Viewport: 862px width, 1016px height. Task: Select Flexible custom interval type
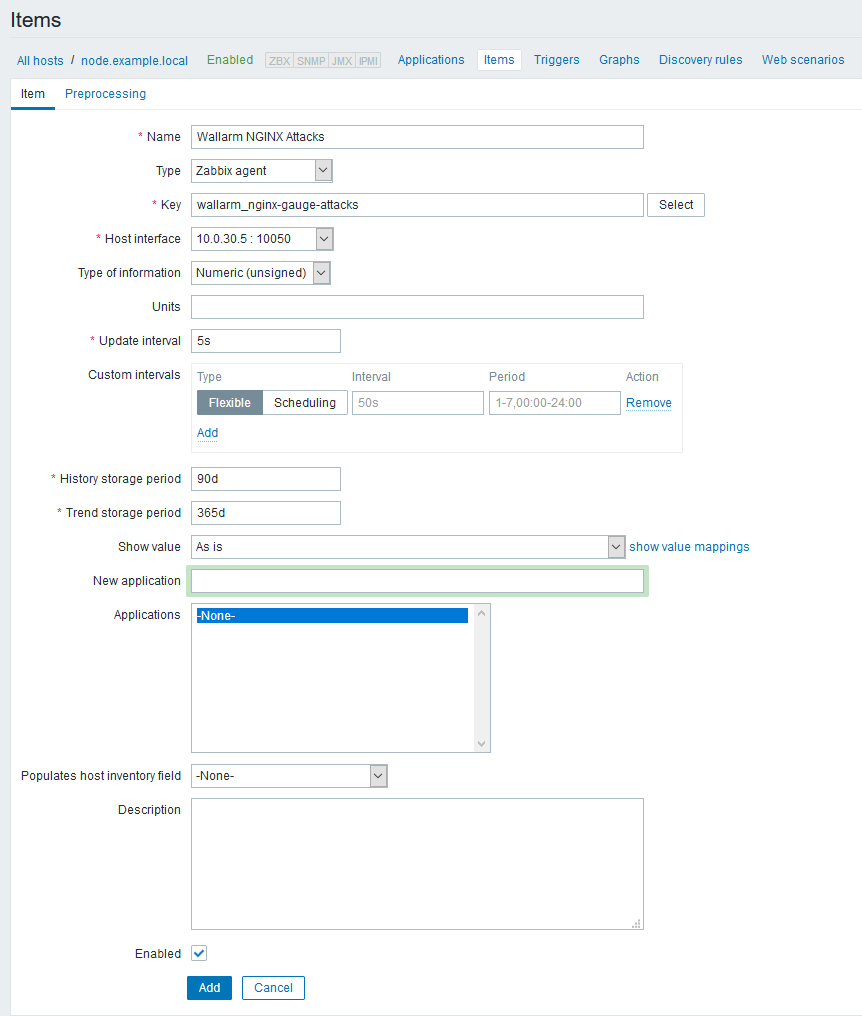point(230,403)
